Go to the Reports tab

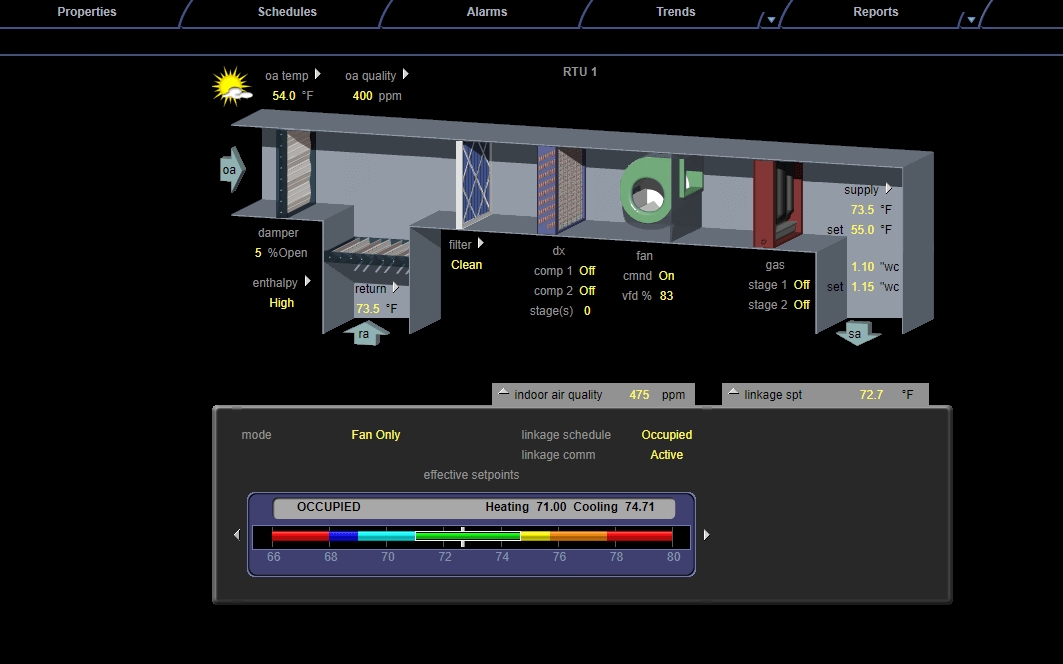[x=875, y=12]
